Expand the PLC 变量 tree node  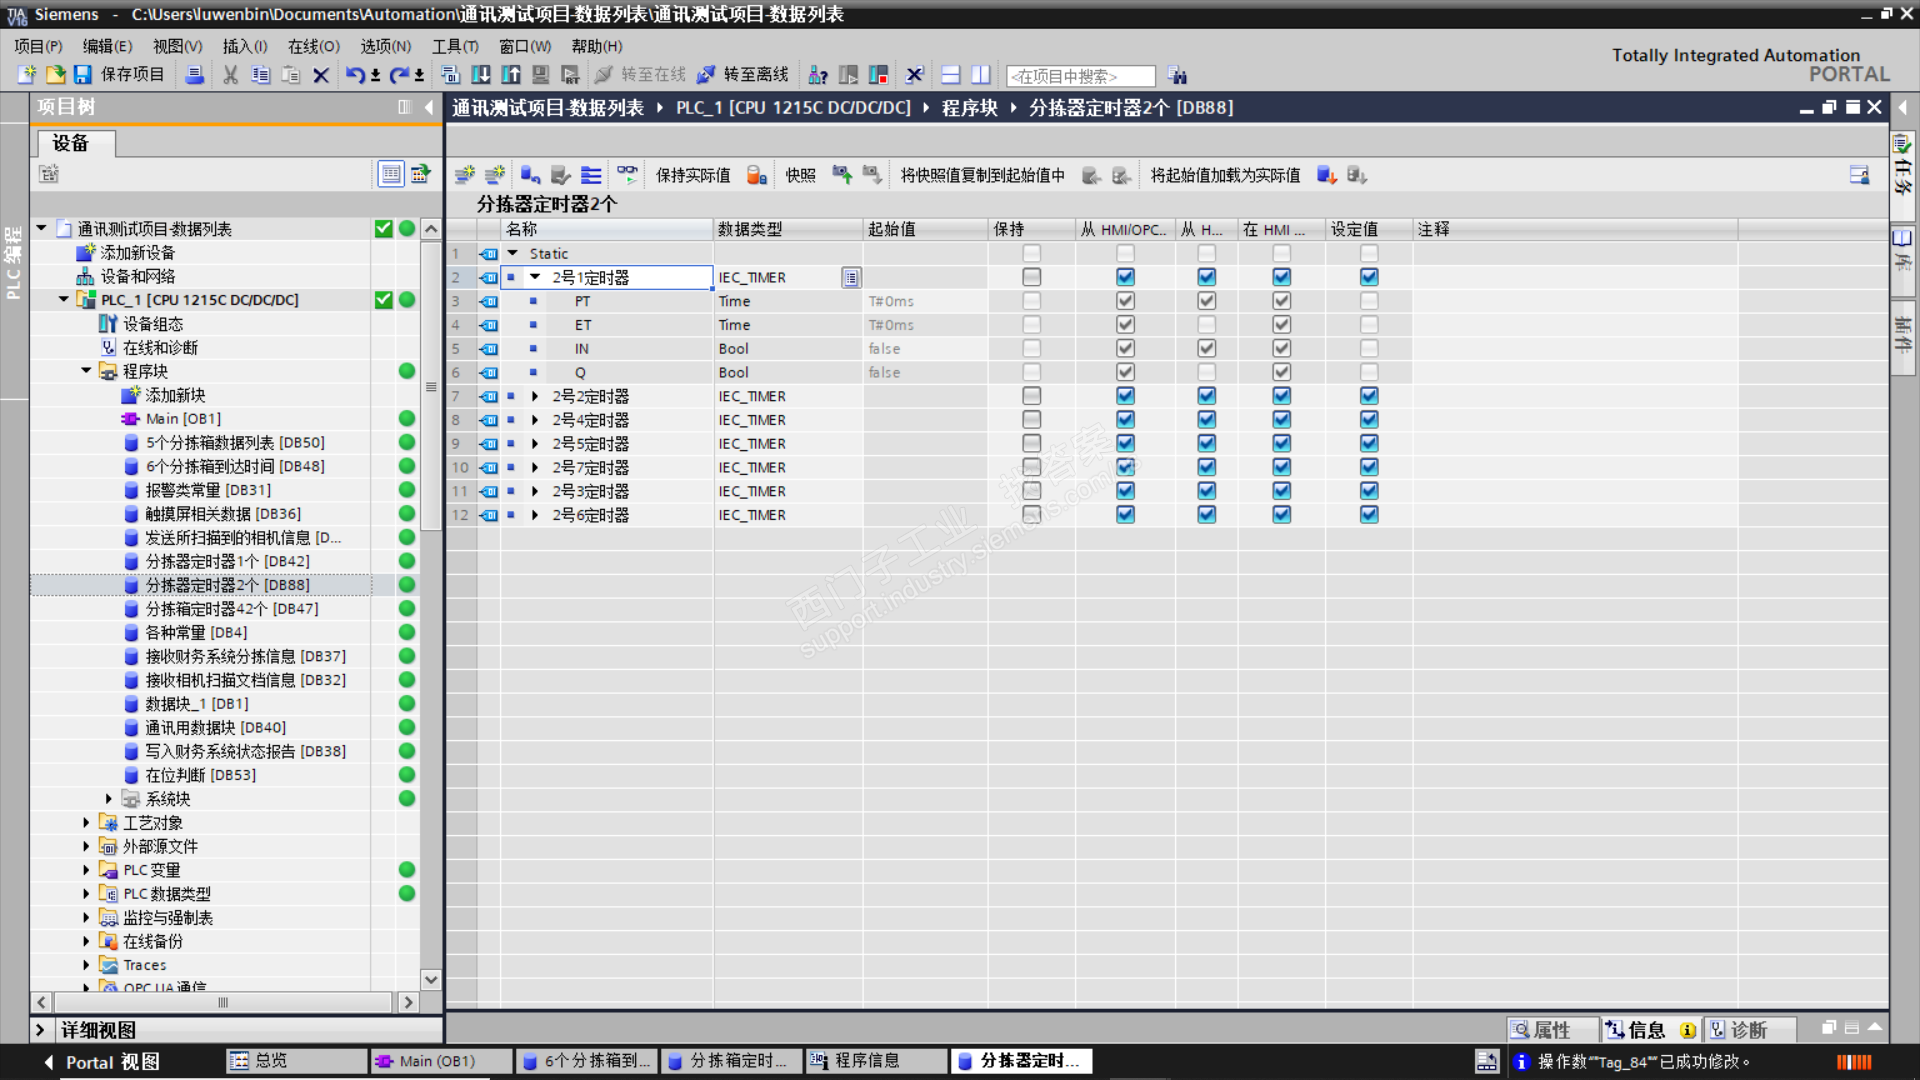(86, 870)
